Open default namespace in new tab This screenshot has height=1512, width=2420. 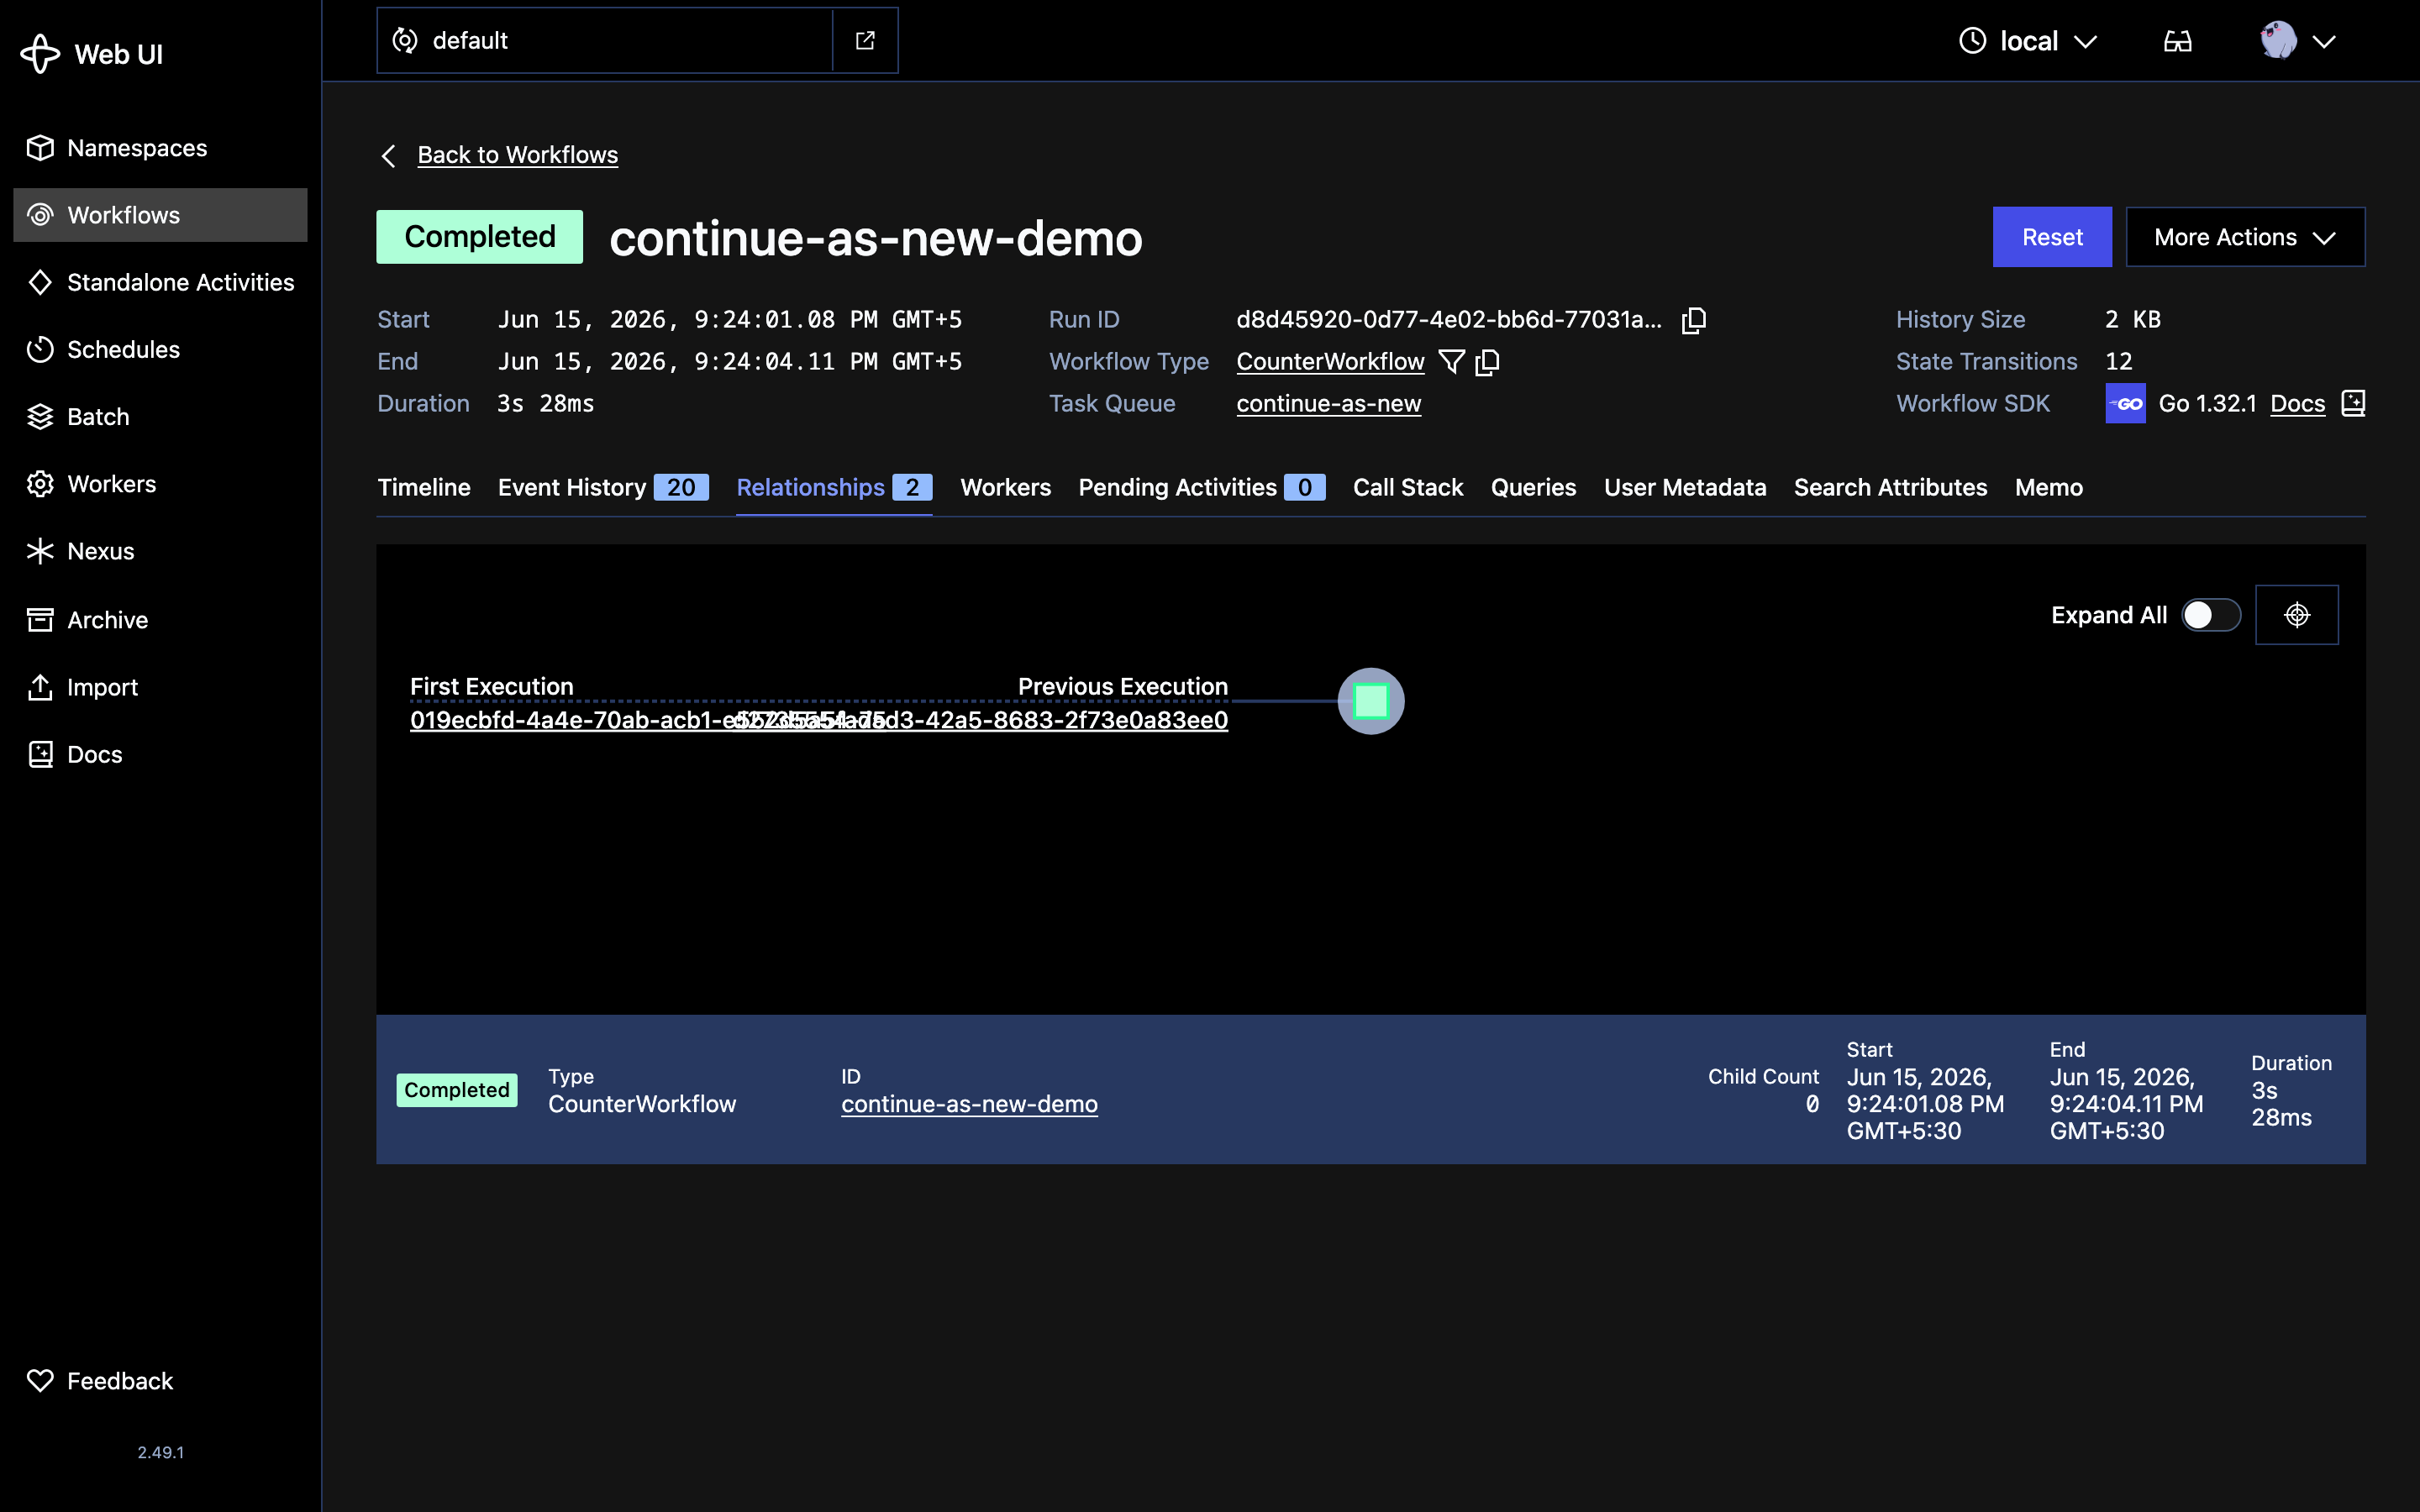click(x=865, y=40)
